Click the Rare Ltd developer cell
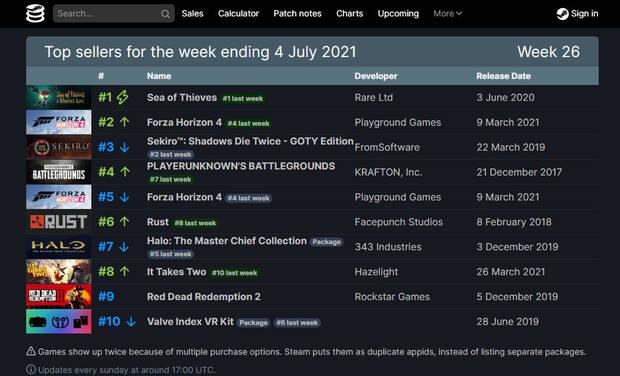The height and width of the screenshot is (376, 620). point(374,97)
